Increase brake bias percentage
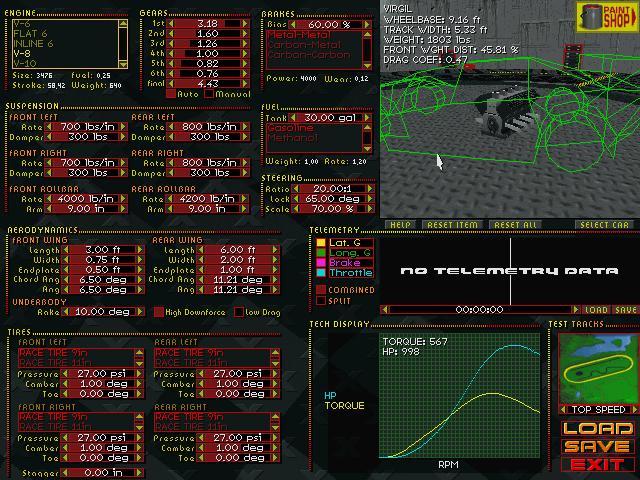The width and height of the screenshot is (640, 480). pyautogui.click(x=367, y=24)
